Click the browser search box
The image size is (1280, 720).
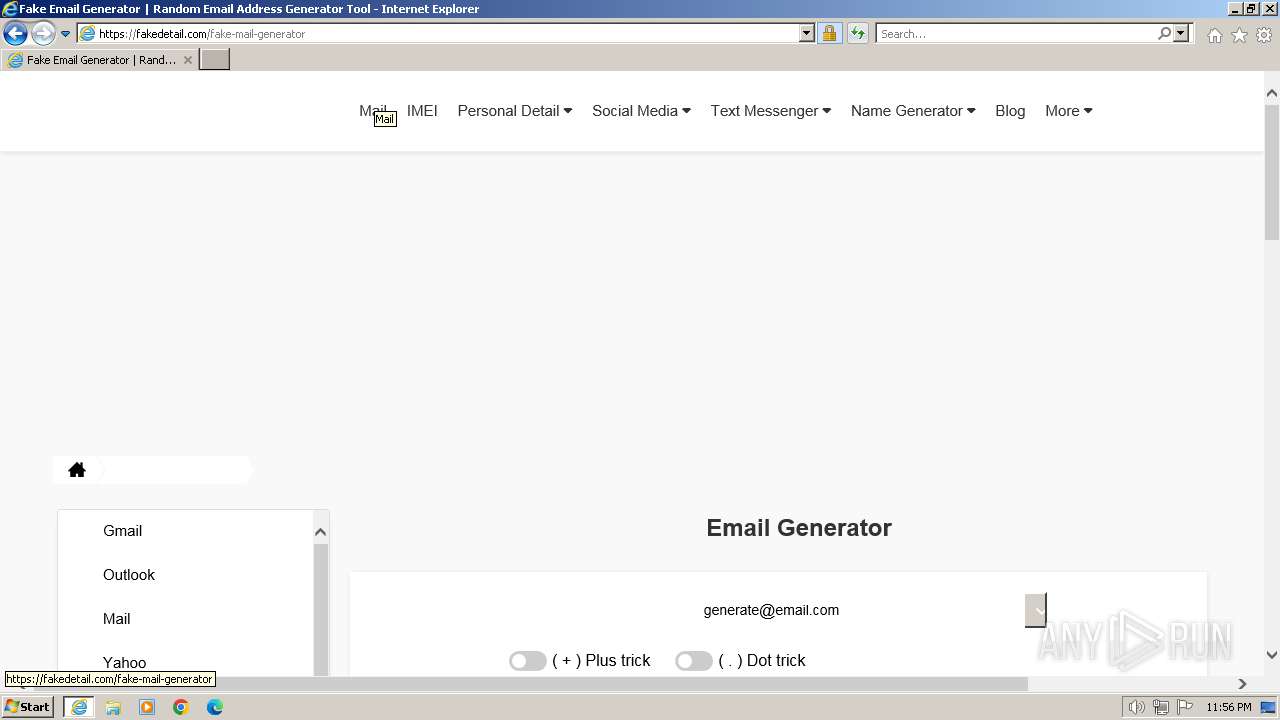click(1015, 34)
